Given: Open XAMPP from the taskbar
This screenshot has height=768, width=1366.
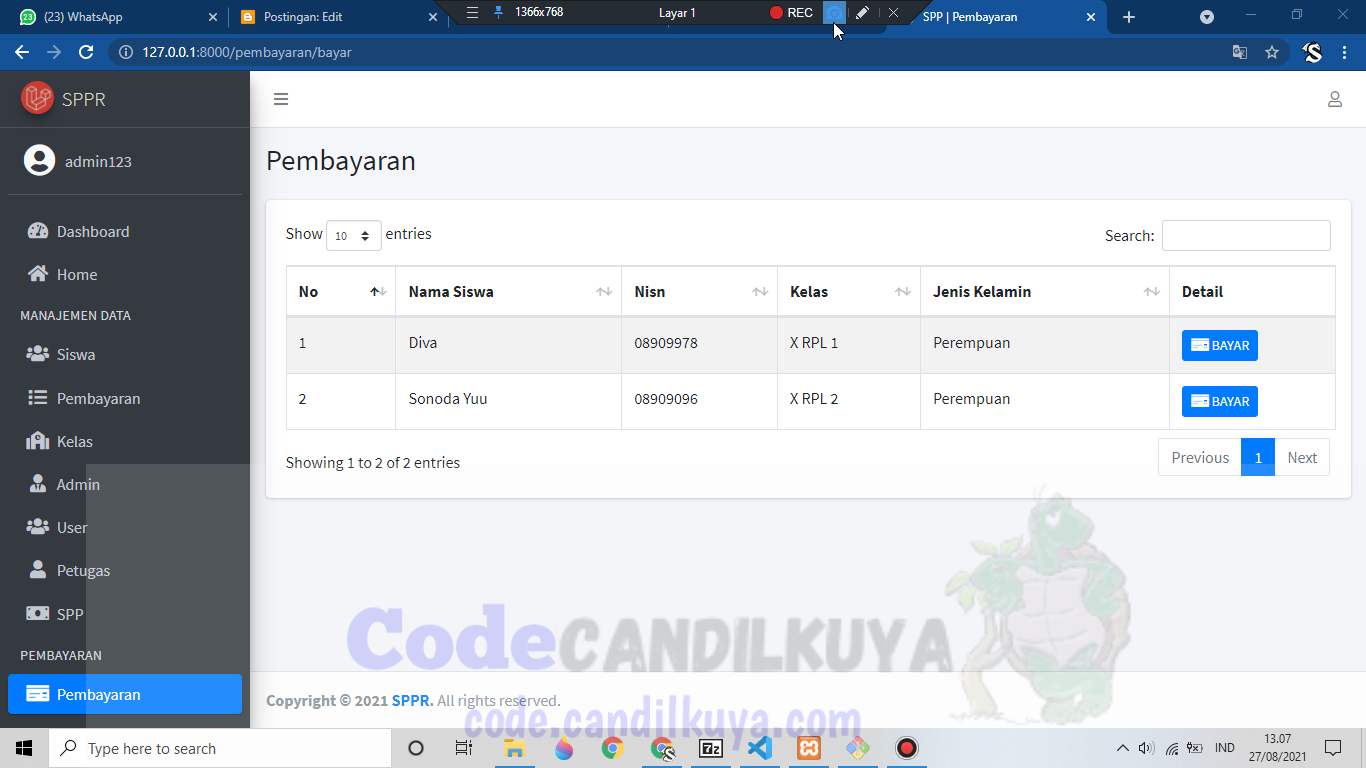Looking at the screenshot, I should 809,748.
